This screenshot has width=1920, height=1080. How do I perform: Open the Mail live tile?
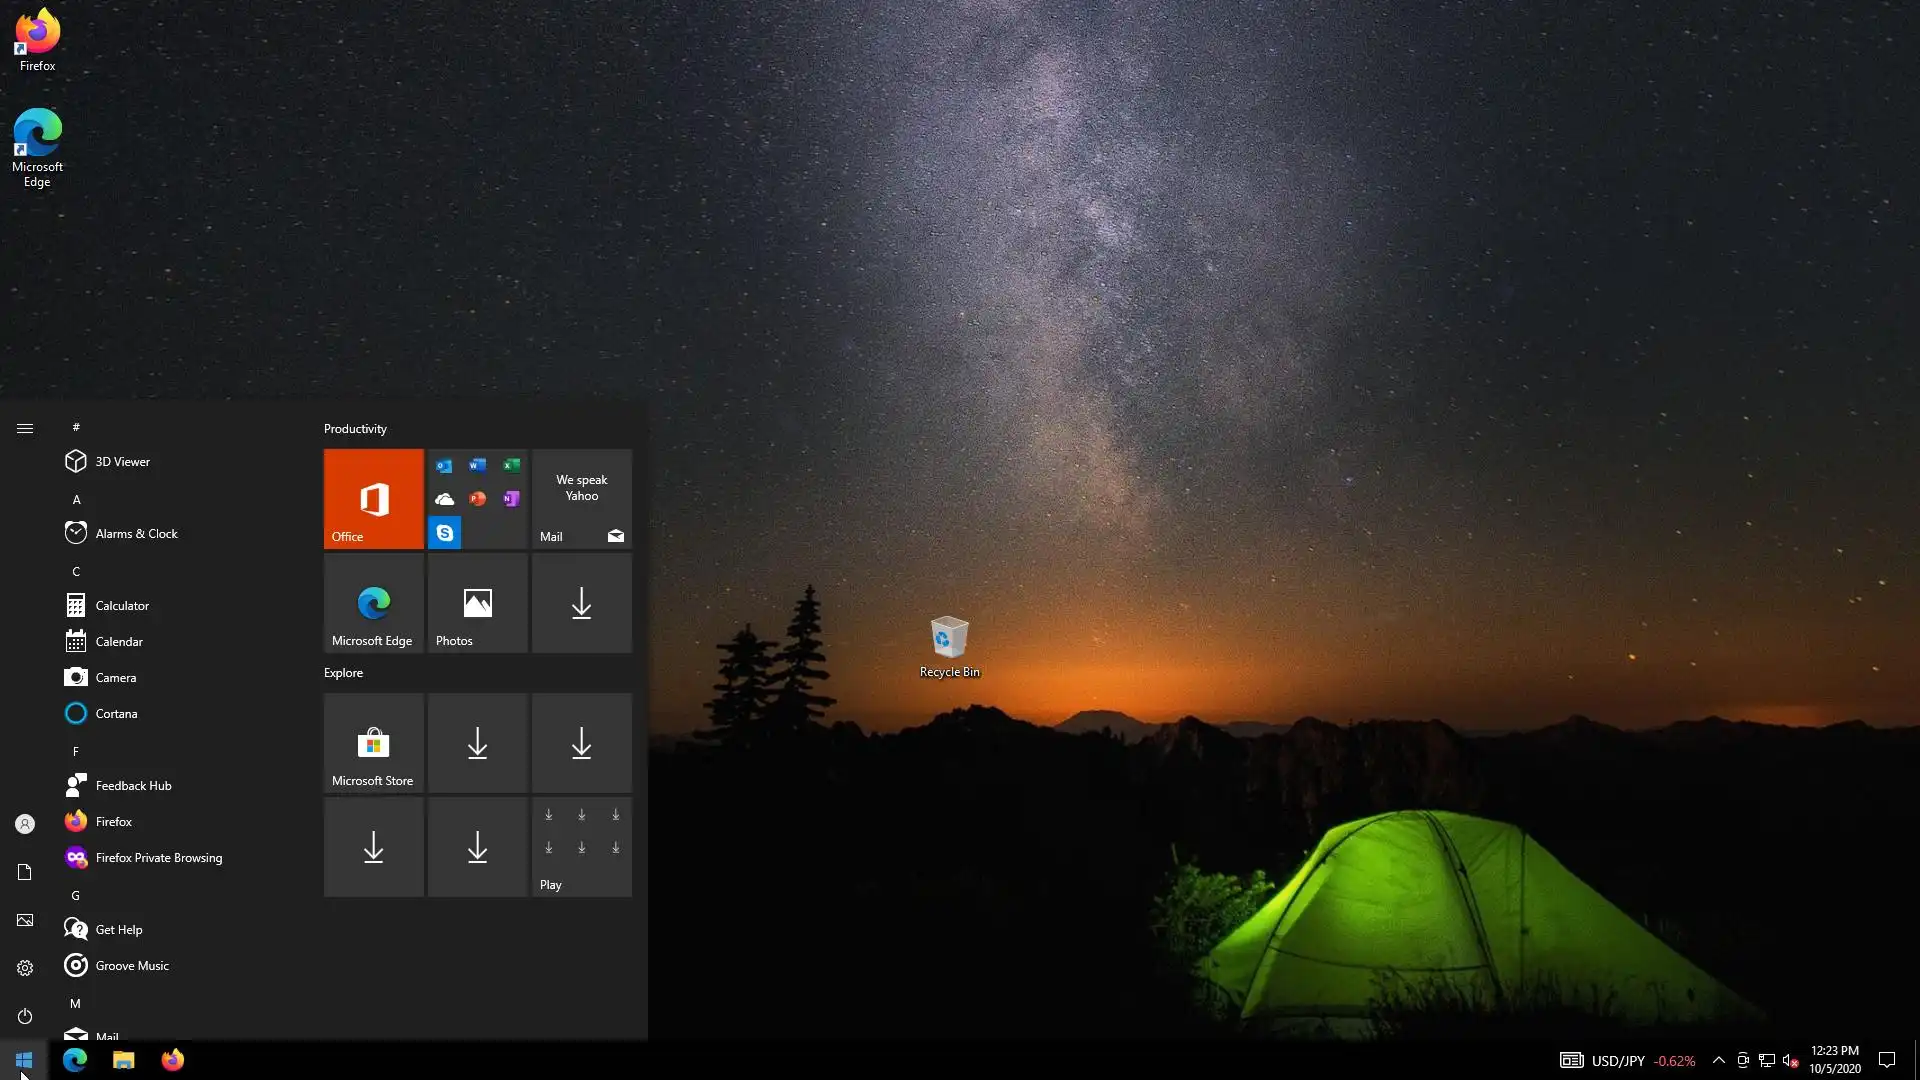[x=581, y=498]
